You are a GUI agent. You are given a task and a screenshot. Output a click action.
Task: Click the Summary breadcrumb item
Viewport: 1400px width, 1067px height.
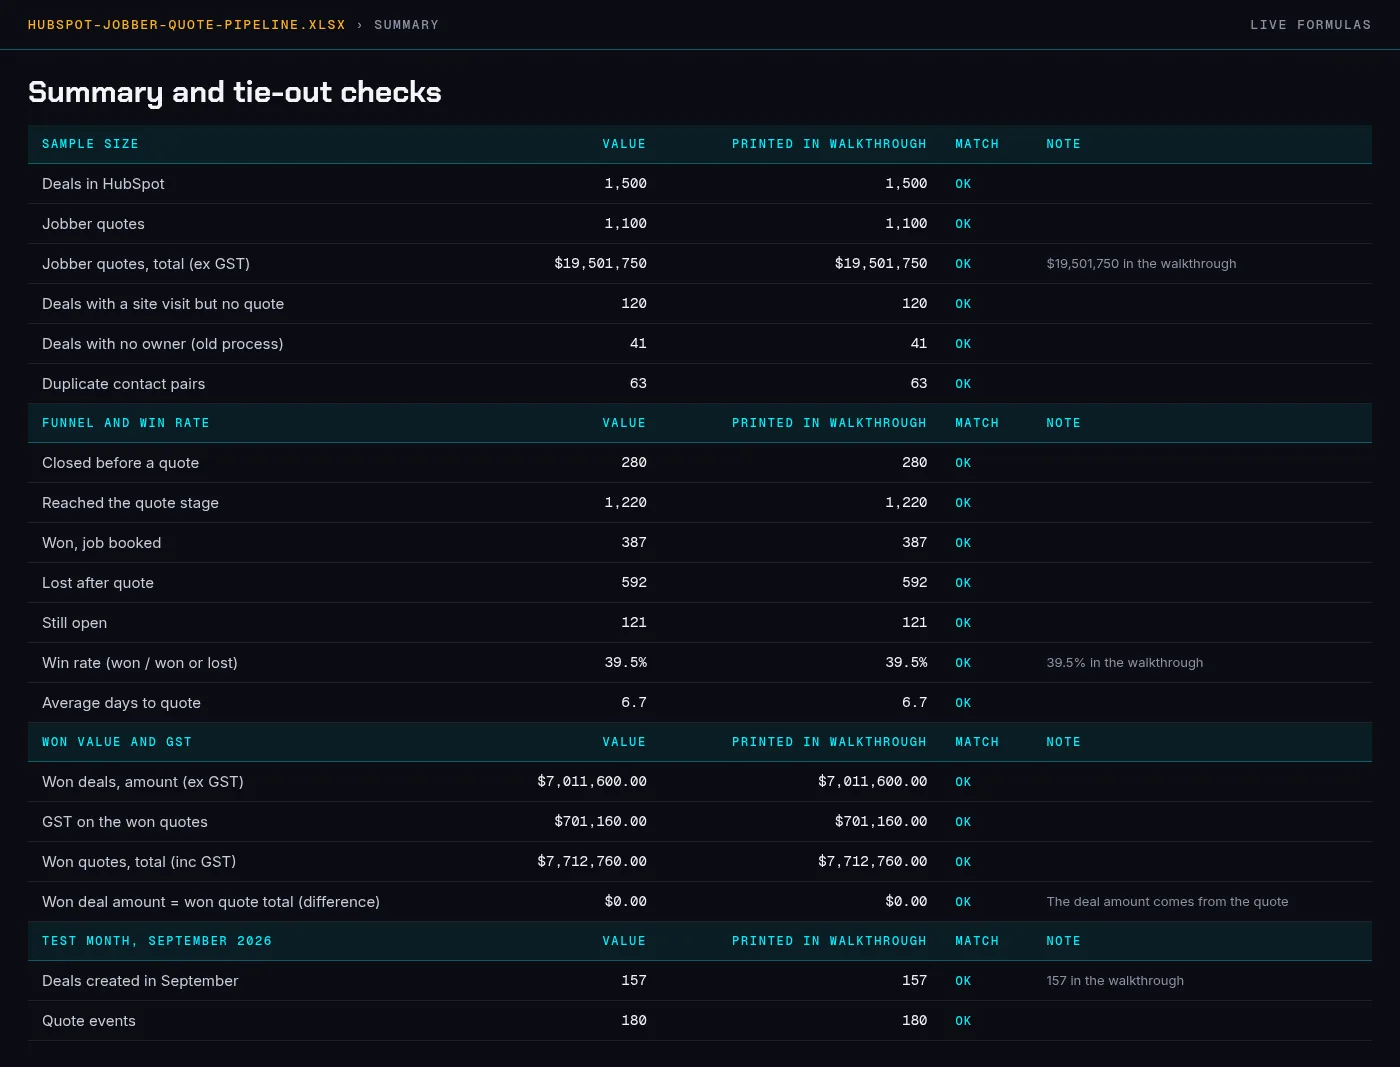[406, 25]
